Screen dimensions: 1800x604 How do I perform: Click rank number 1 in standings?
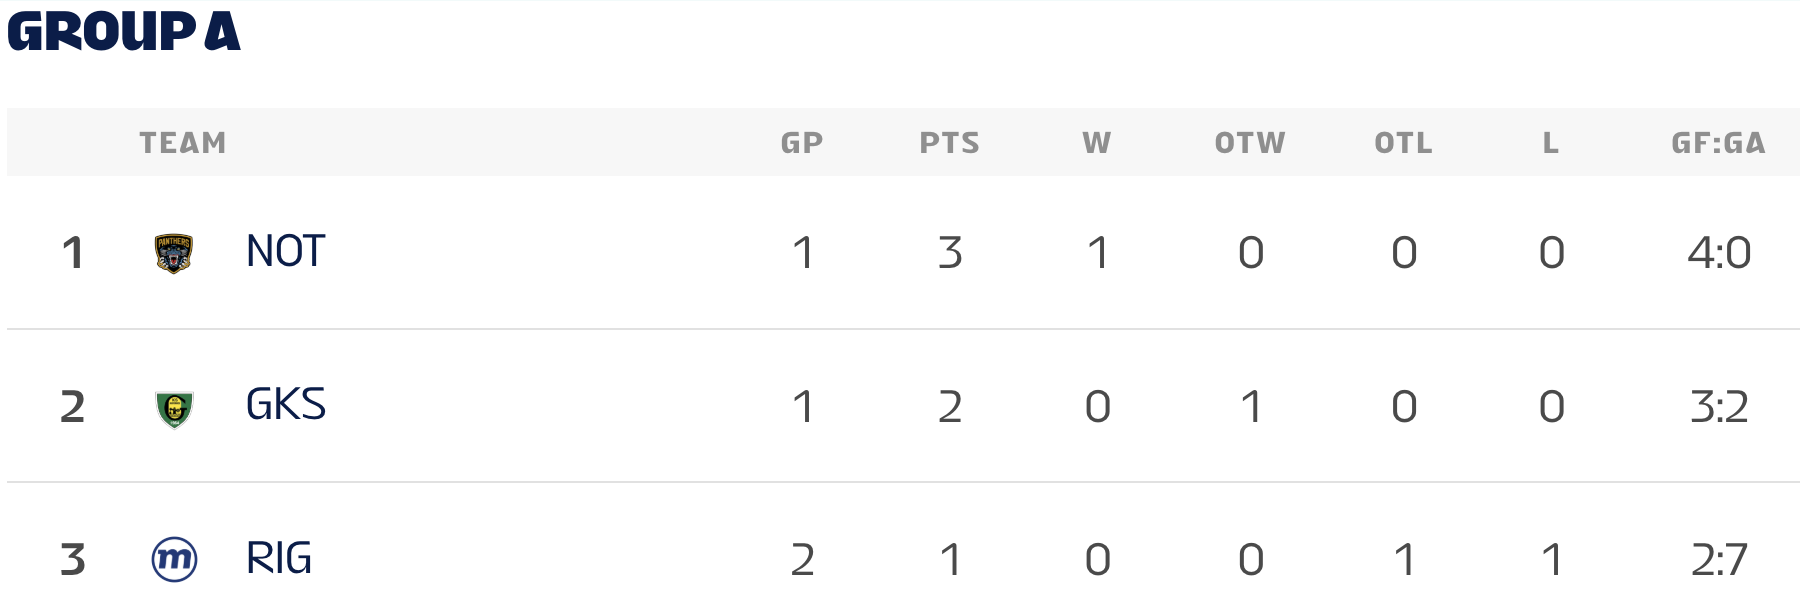(72, 253)
